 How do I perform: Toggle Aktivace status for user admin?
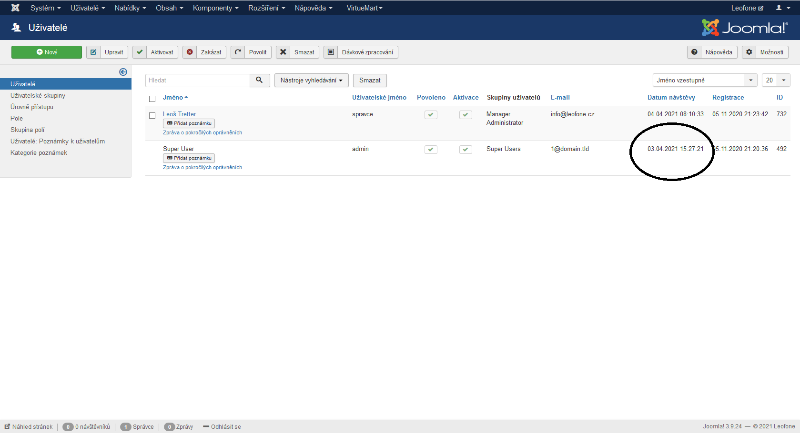(x=465, y=149)
